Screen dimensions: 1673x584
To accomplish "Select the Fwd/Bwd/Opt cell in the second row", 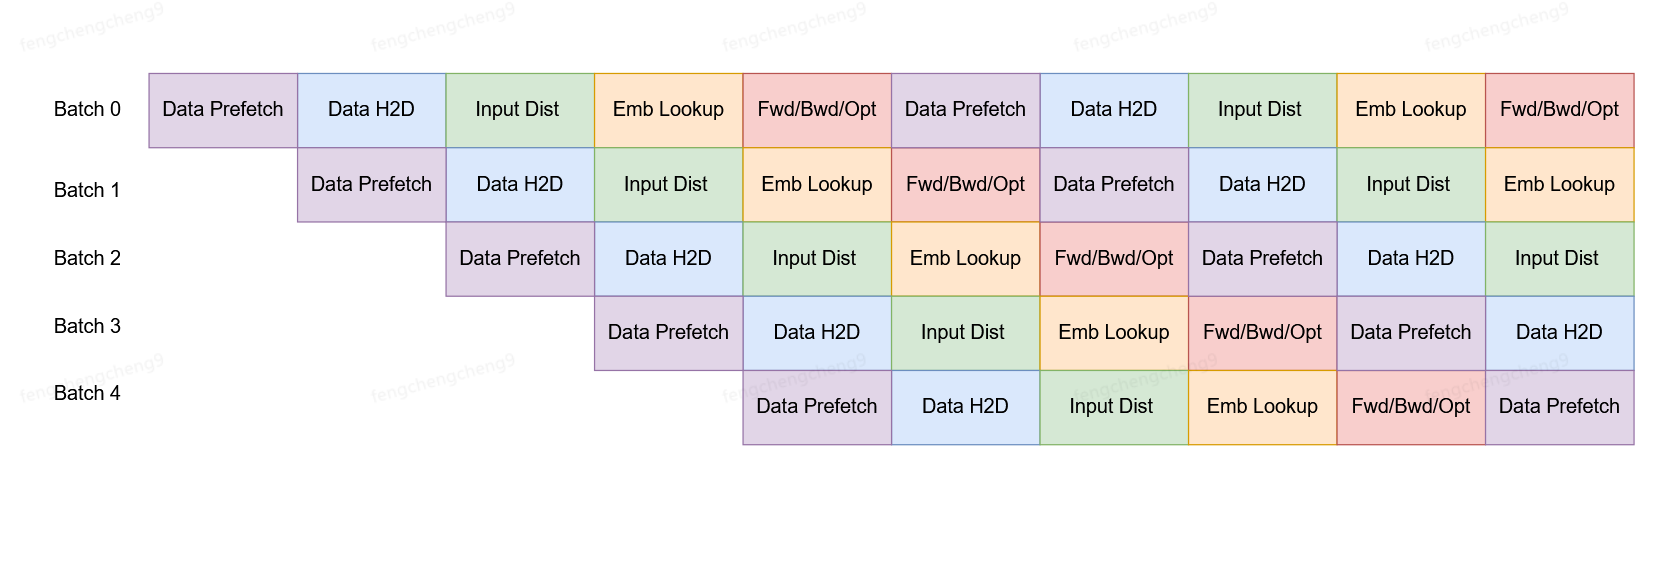I will pos(965,185).
